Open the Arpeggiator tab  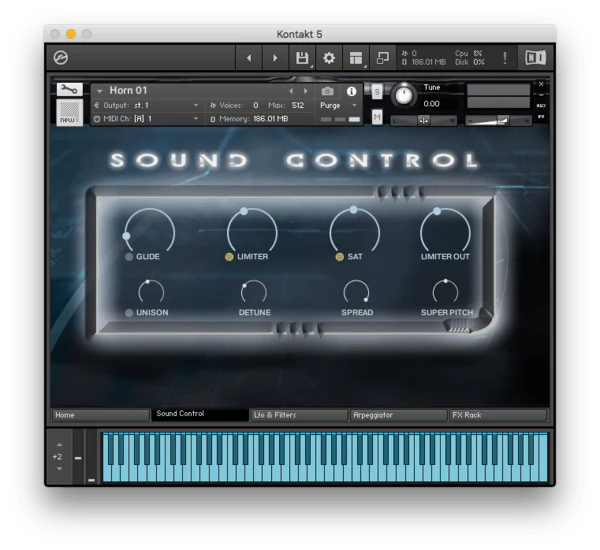coord(398,415)
